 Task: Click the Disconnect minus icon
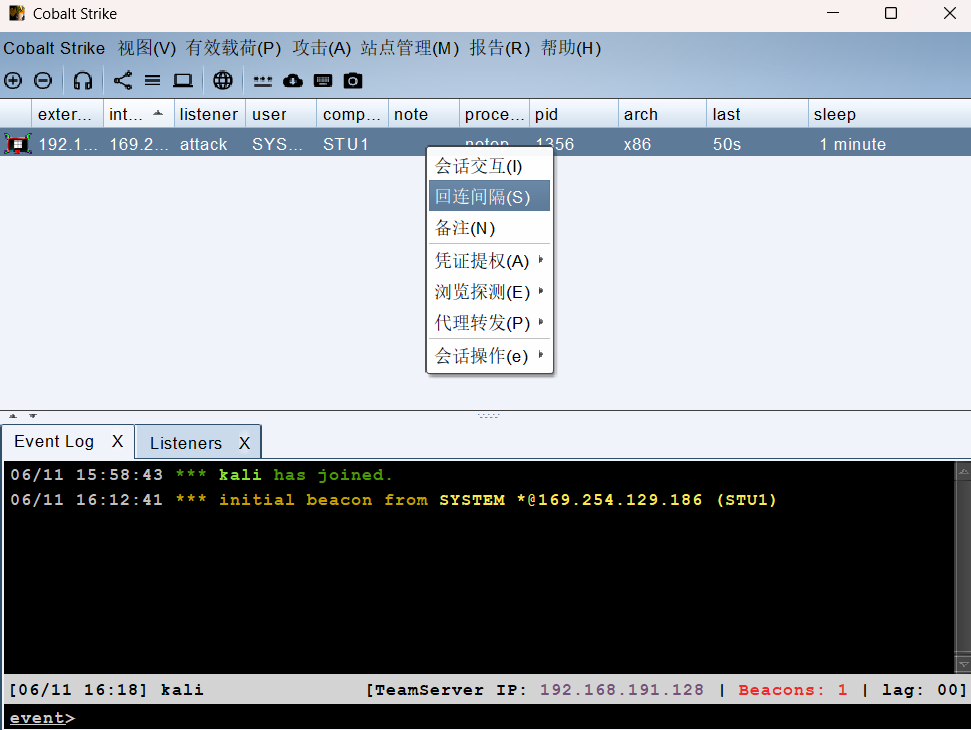point(43,80)
